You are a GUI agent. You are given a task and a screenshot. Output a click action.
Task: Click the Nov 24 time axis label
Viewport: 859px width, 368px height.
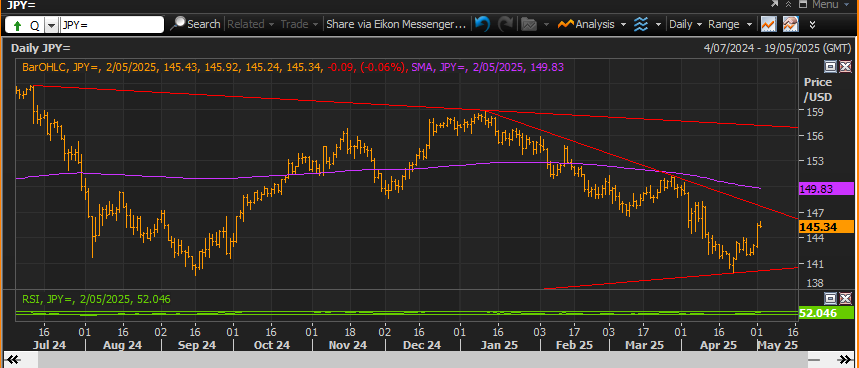click(x=347, y=346)
